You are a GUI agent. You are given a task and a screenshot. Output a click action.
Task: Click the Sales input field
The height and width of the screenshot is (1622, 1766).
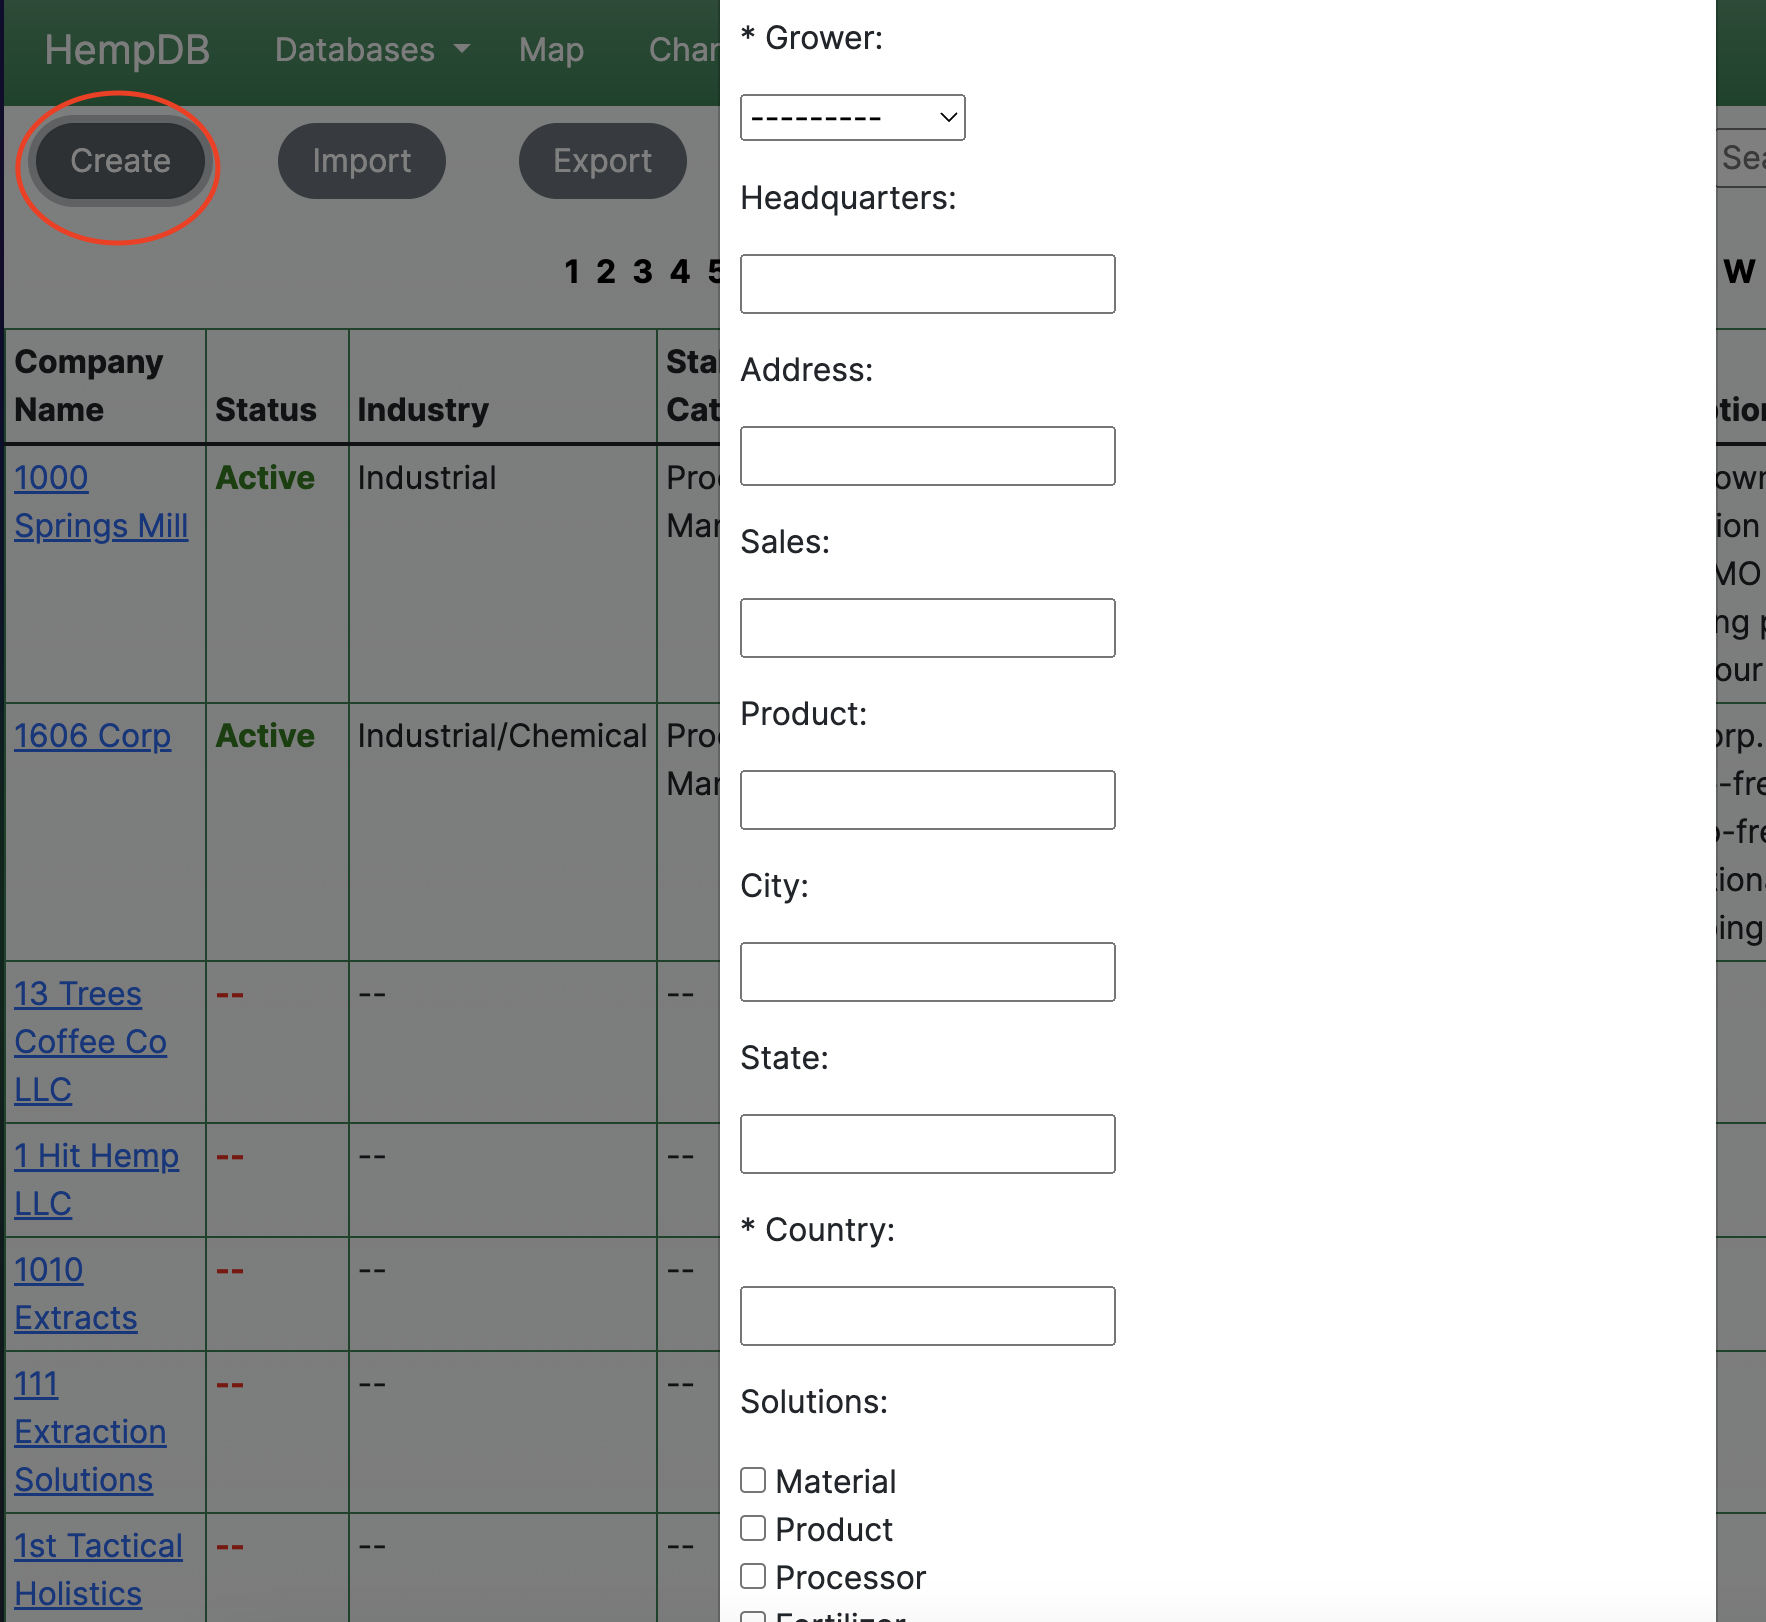[x=927, y=628]
